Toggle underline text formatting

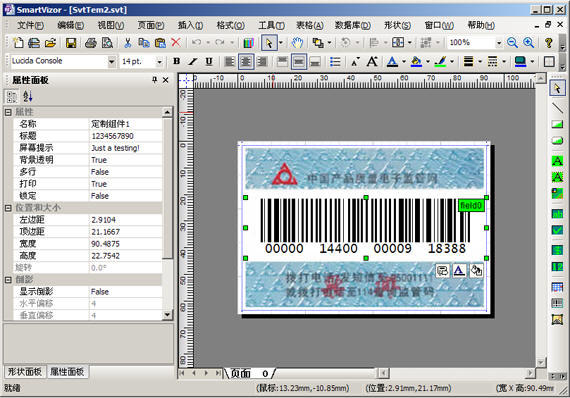209,61
